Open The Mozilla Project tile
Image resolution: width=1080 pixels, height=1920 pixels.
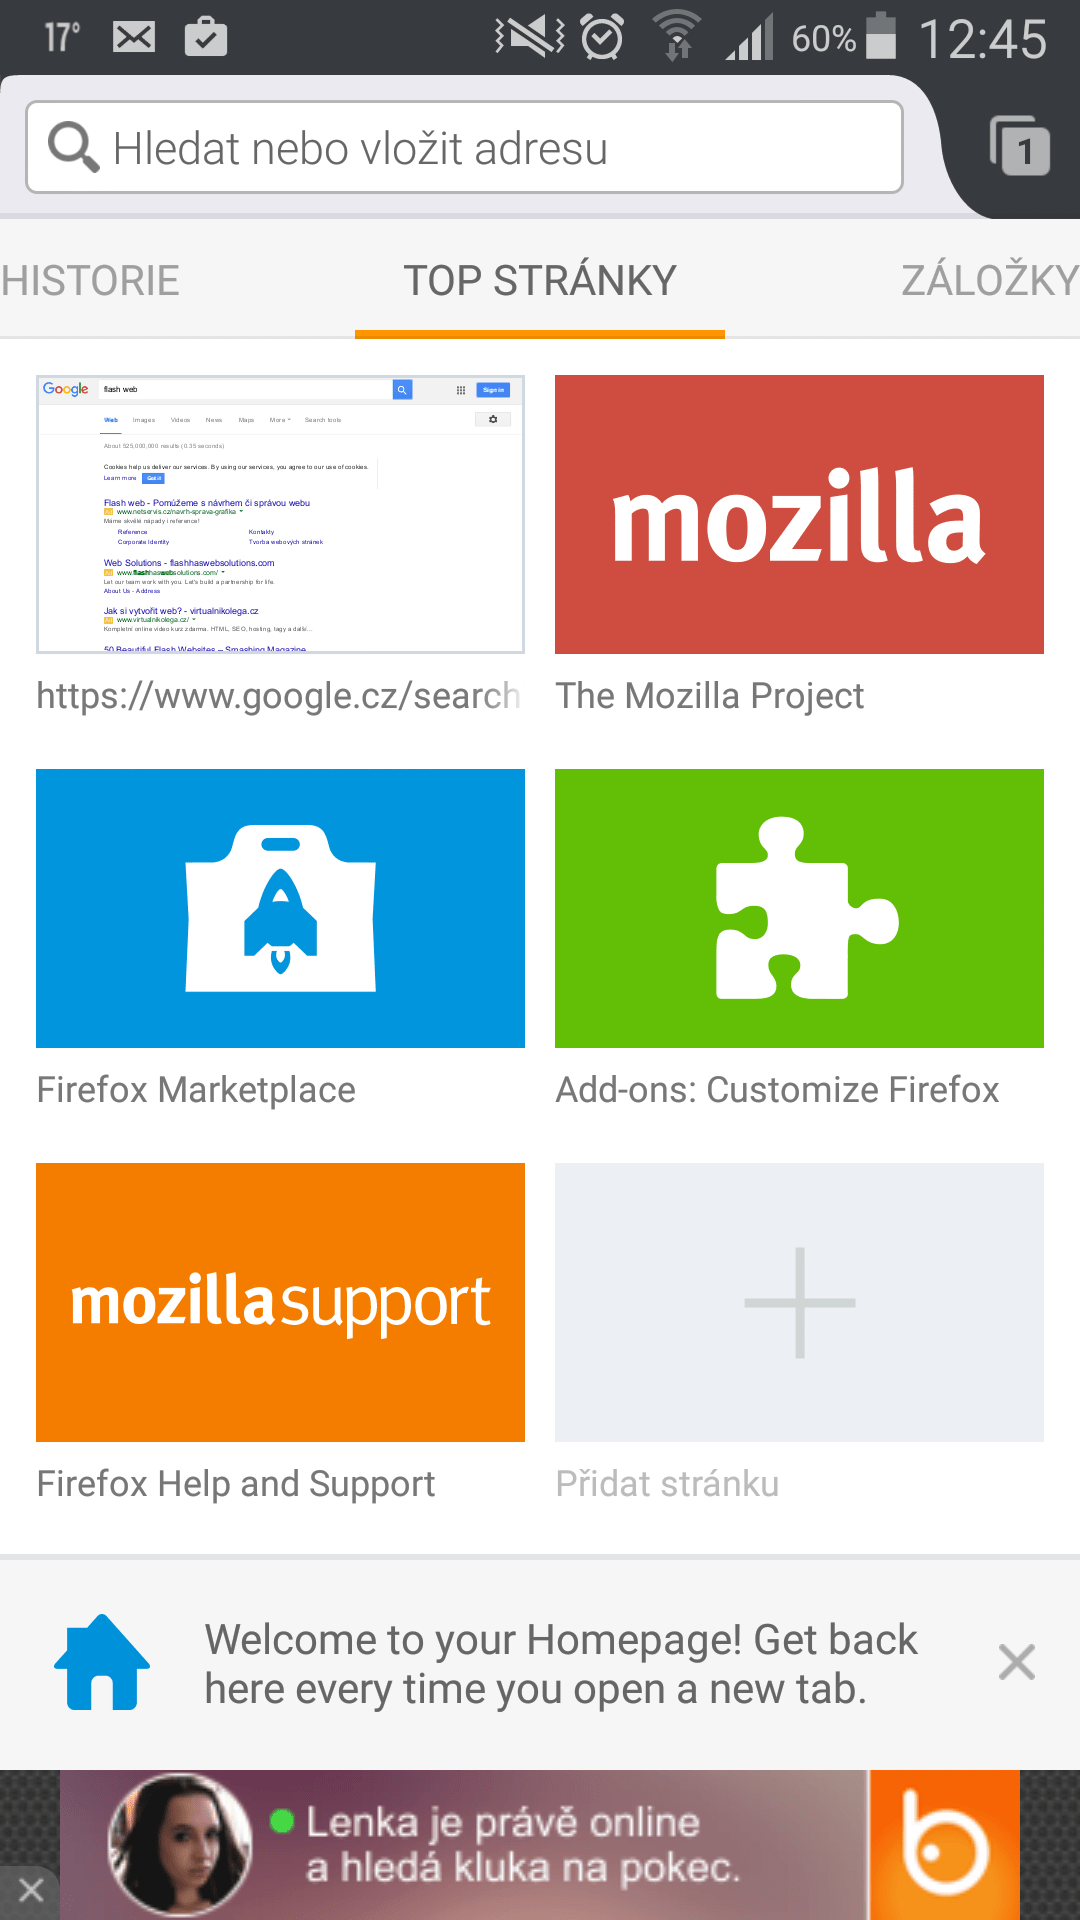[x=799, y=514]
